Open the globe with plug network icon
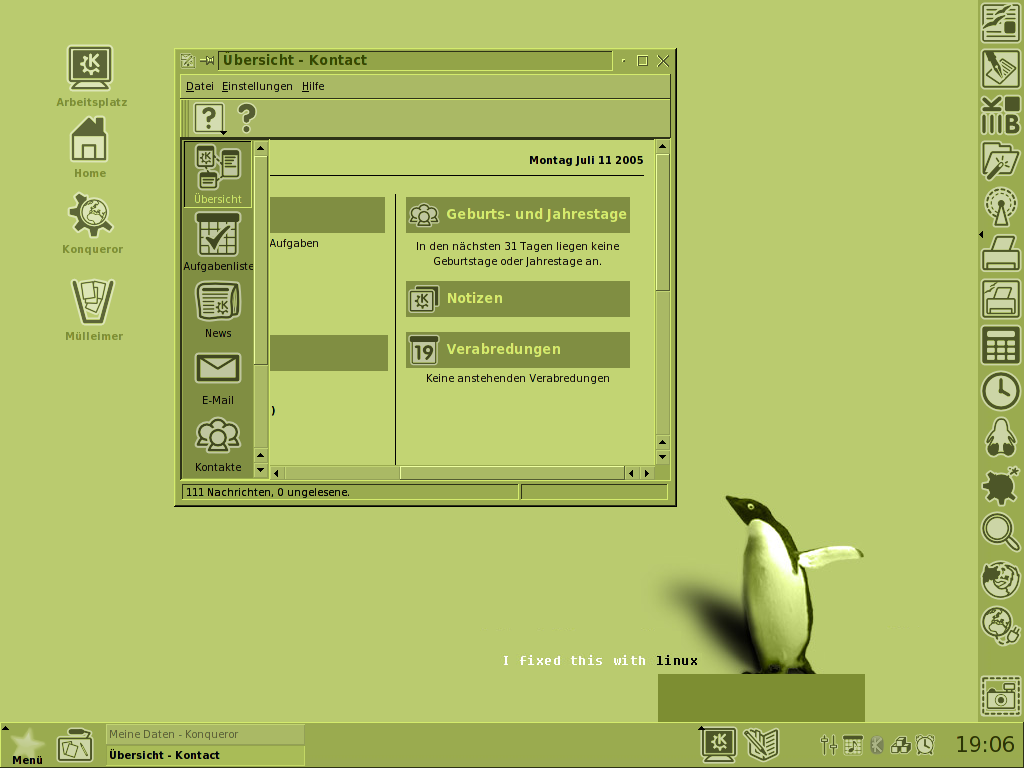Viewport: 1024px width, 768px height. 1000,626
